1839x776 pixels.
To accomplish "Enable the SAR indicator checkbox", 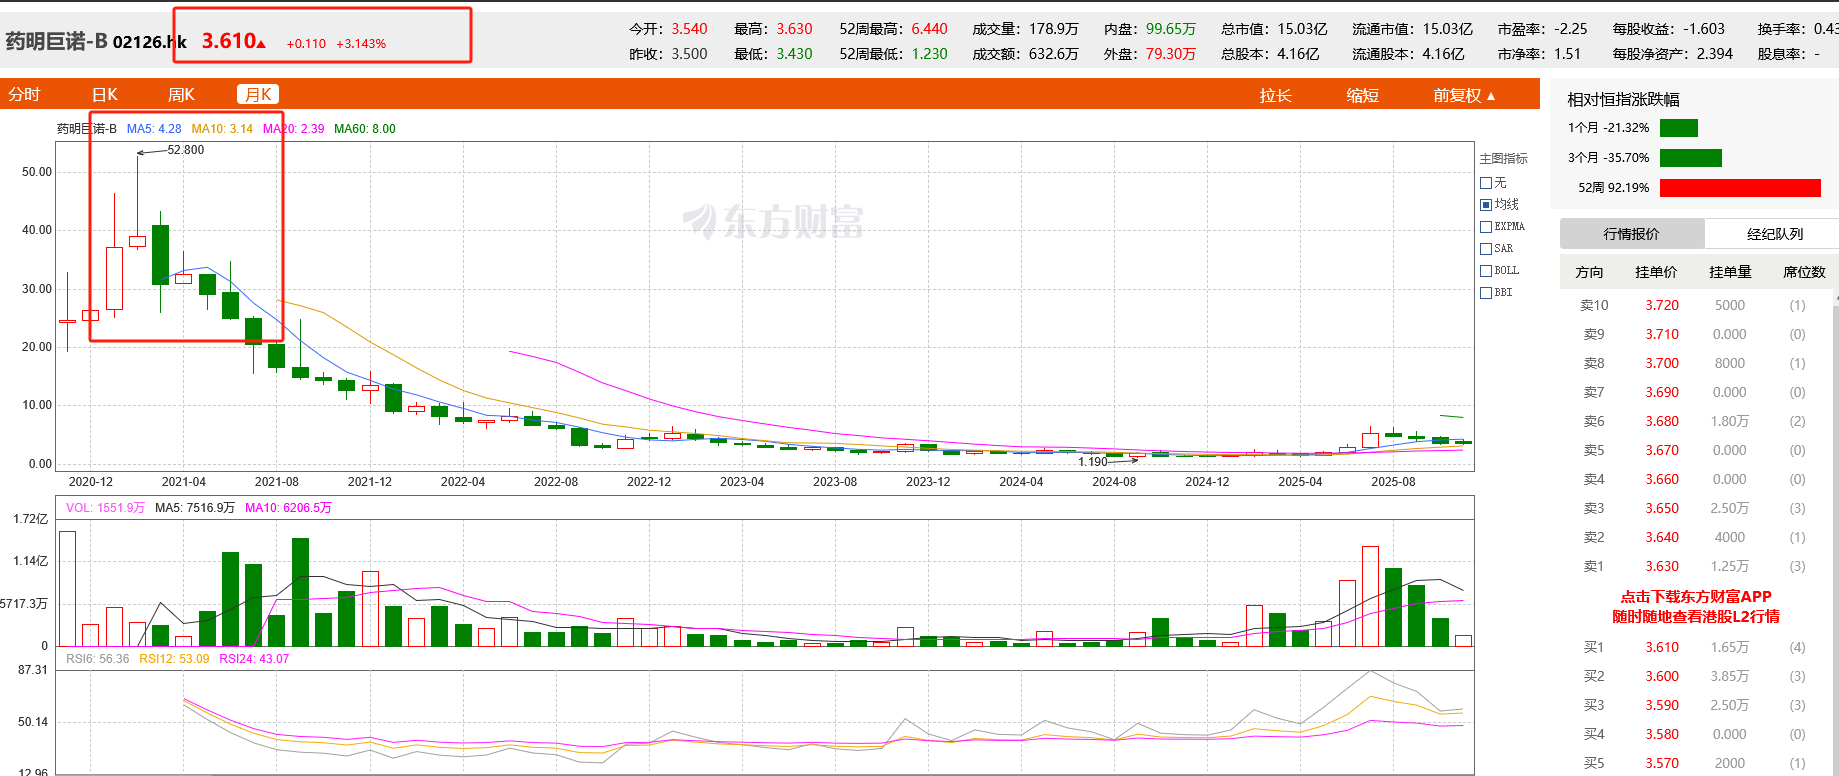I will [x=1486, y=249].
